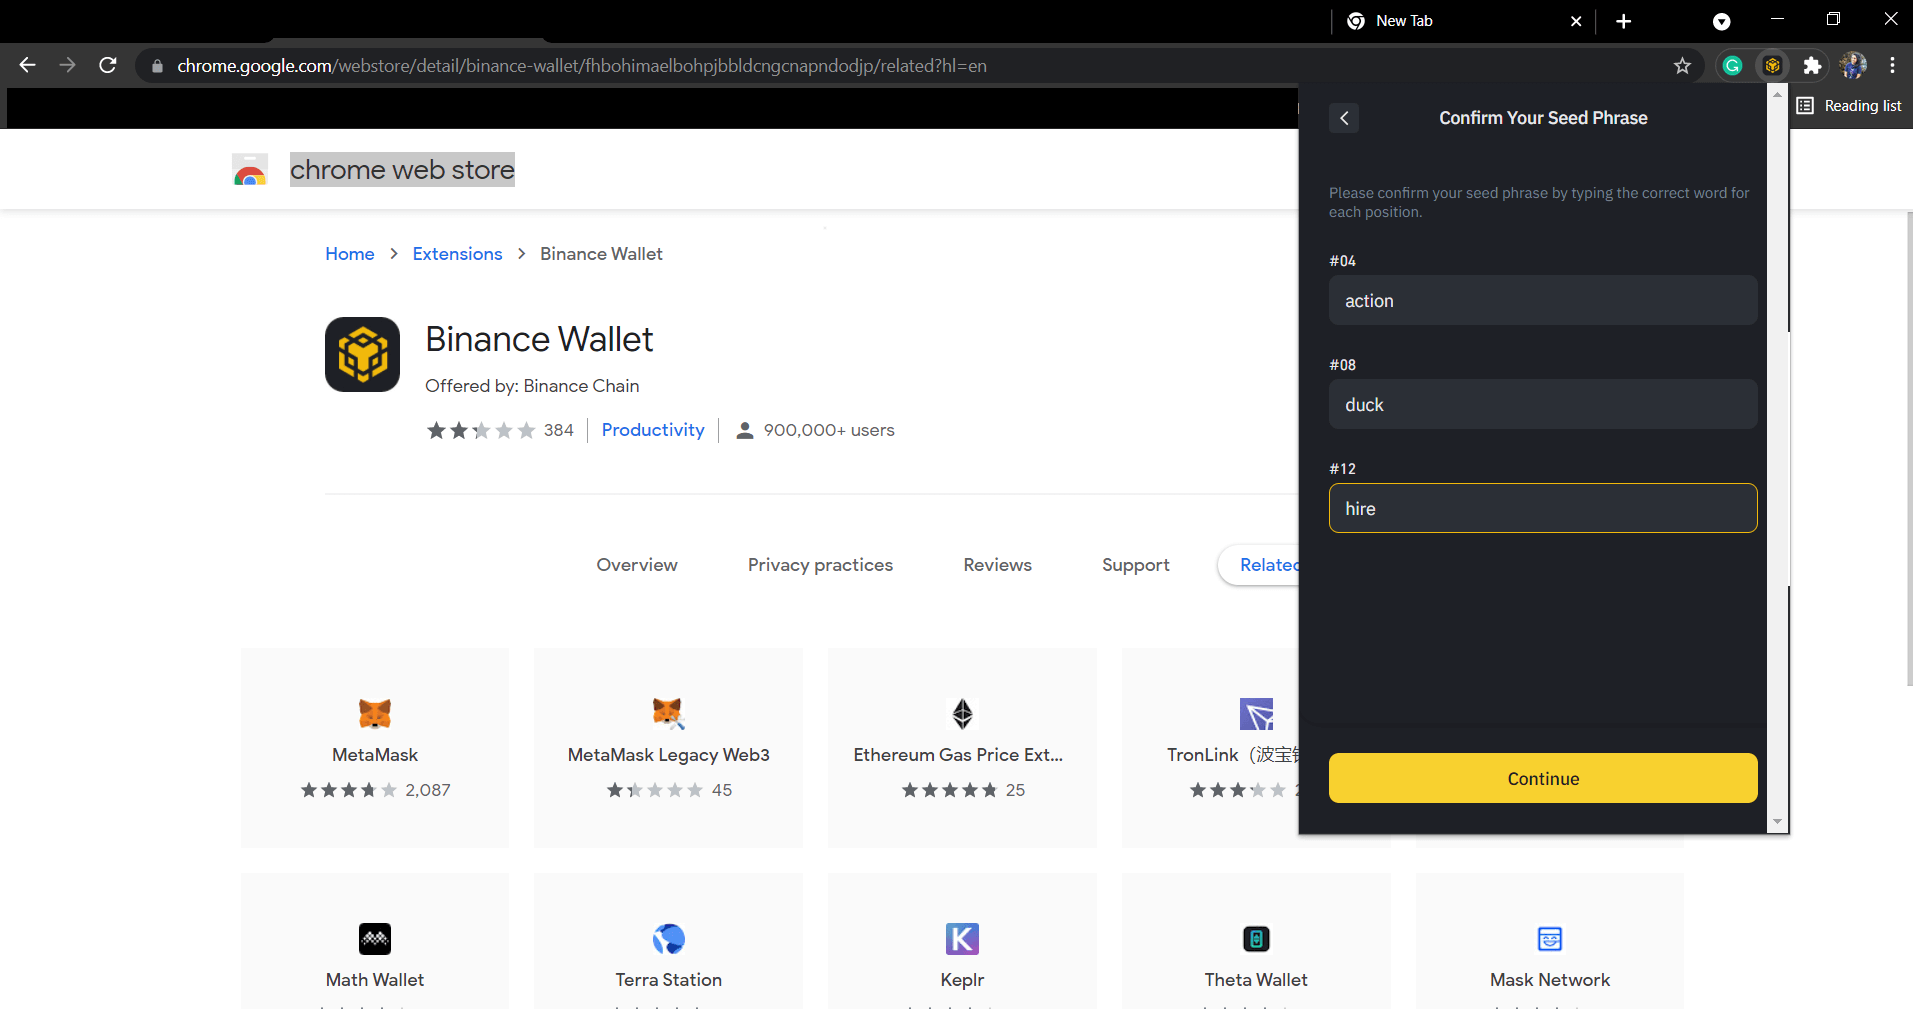
Task: Bookmark this page with the star icon
Action: 1683,65
